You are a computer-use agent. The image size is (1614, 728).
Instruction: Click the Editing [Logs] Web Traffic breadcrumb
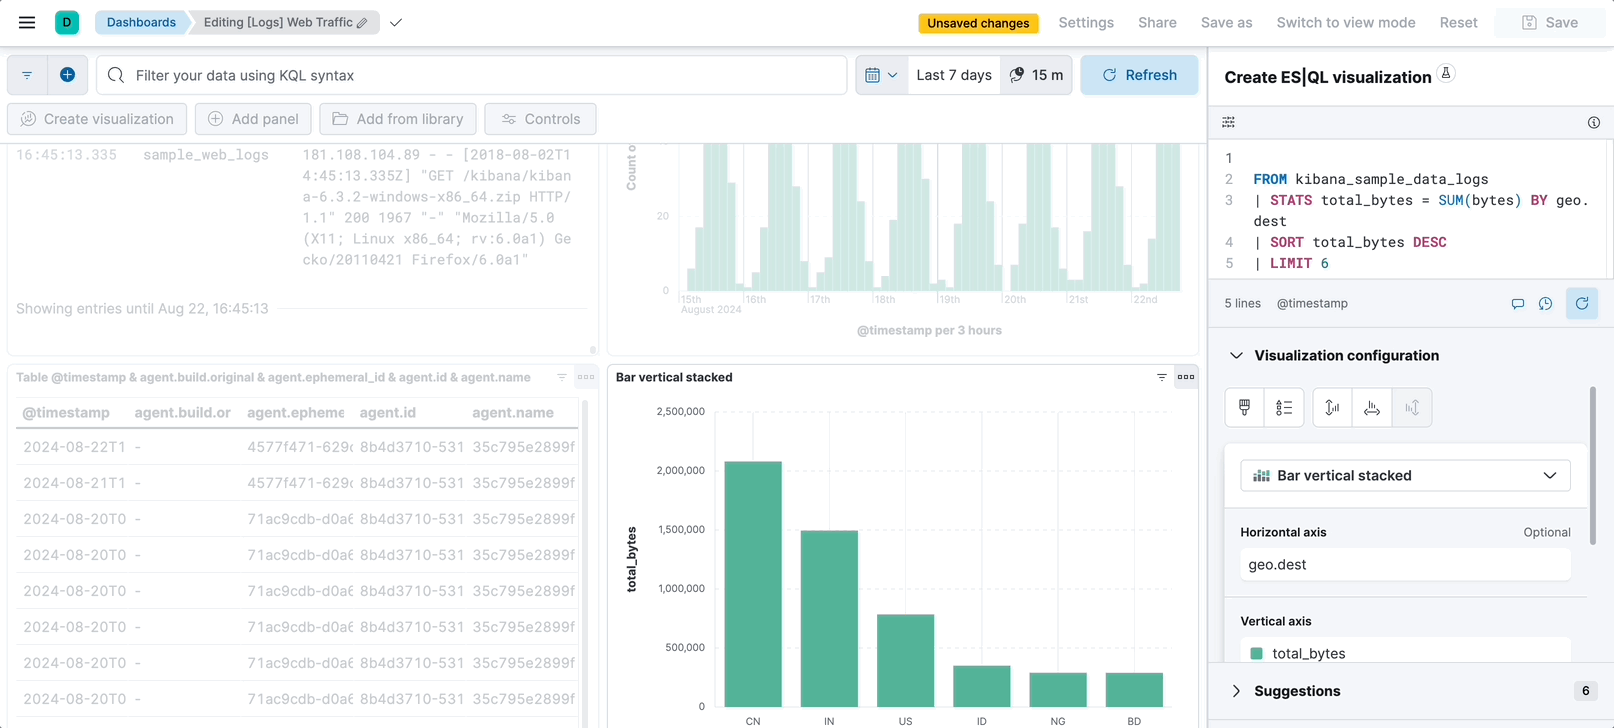click(x=286, y=22)
